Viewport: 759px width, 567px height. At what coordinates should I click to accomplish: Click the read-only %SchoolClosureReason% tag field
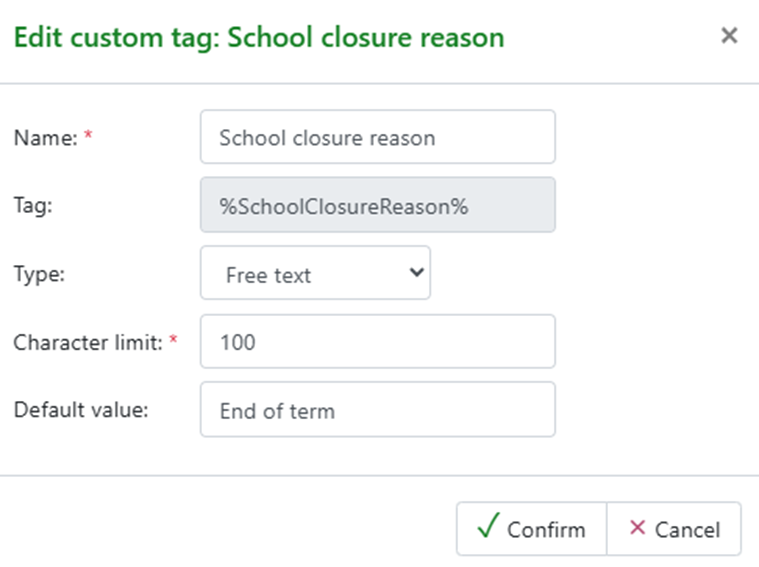pyautogui.click(x=377, y=206)
